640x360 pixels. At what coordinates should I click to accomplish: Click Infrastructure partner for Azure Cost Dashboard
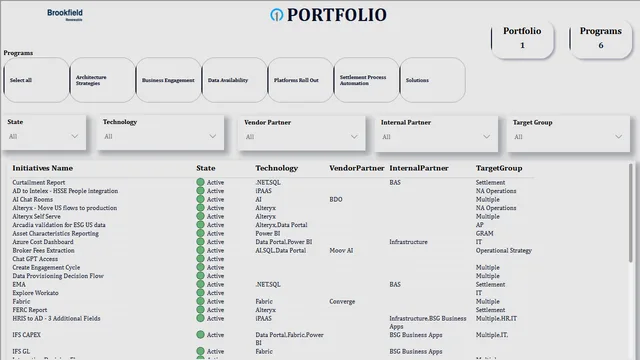(409, 242)
